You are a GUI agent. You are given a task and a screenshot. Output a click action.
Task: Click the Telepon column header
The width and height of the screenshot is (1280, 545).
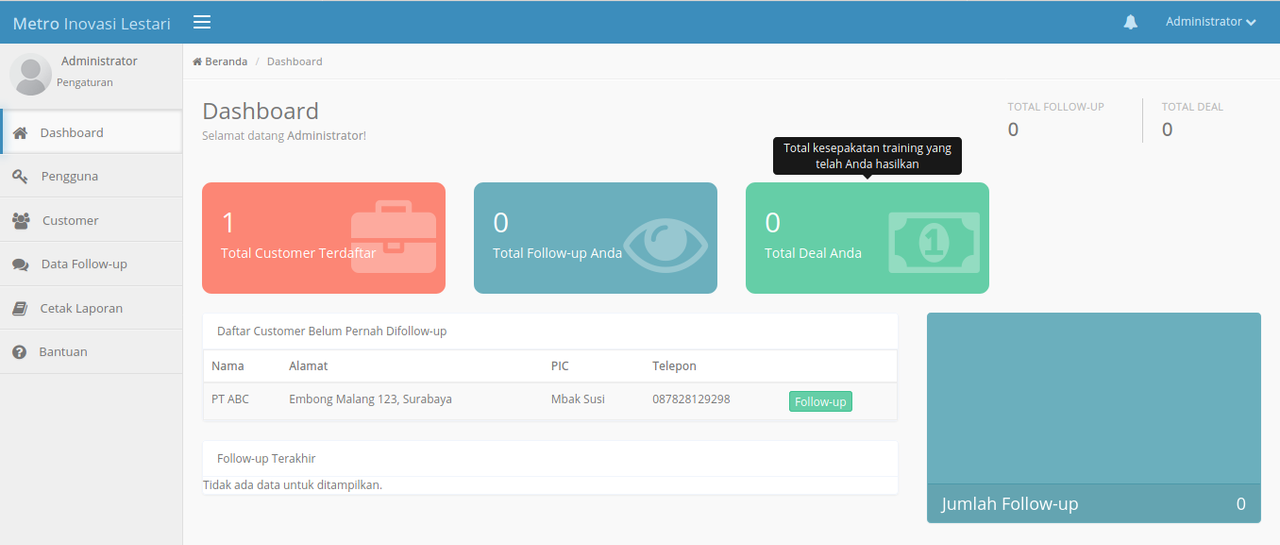(674, 366)
